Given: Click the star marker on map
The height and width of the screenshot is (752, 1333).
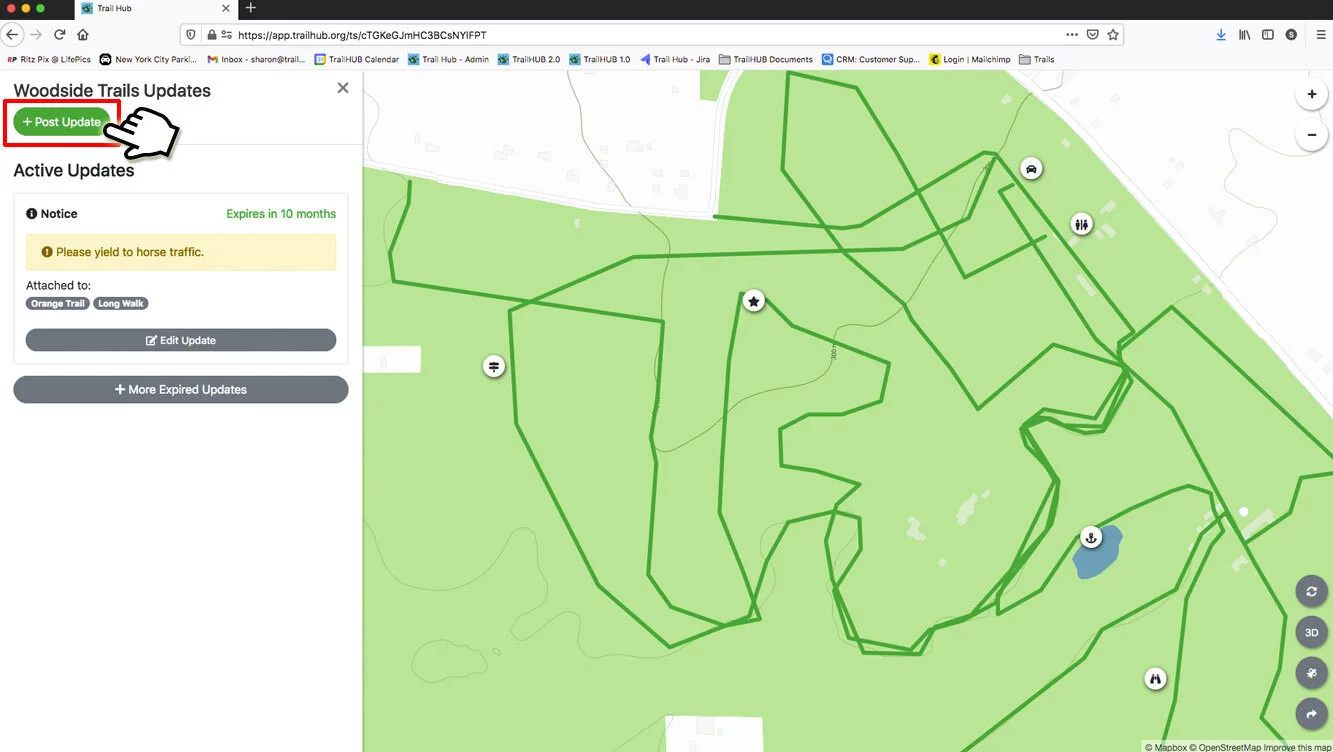Looking at the screenshot, I should tap(754, 300).
